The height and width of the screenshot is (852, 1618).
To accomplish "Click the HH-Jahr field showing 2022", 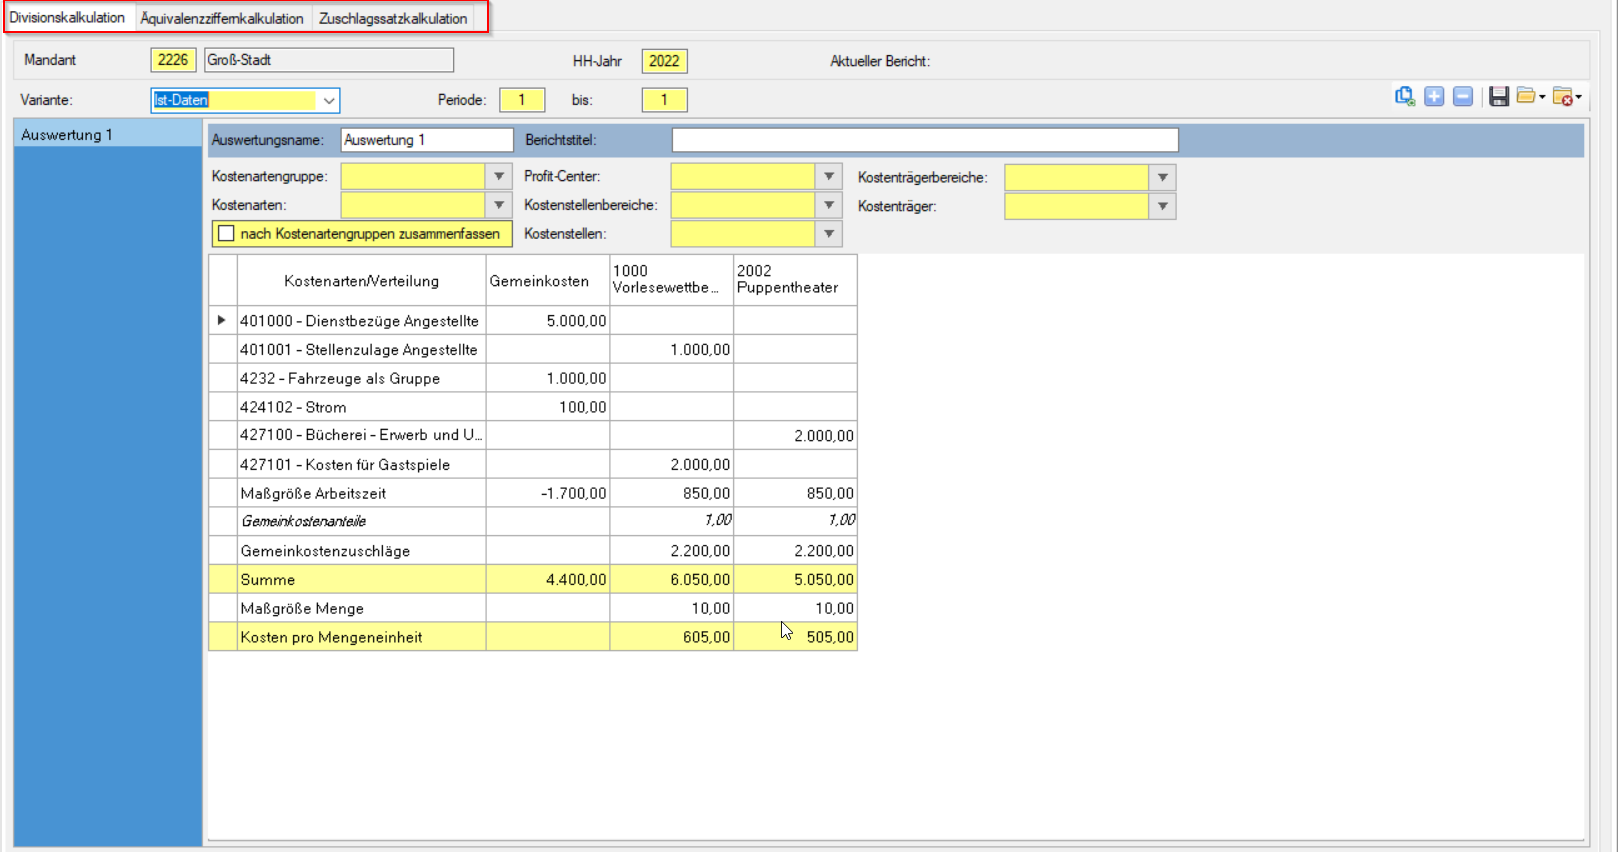I will (664, 61).
